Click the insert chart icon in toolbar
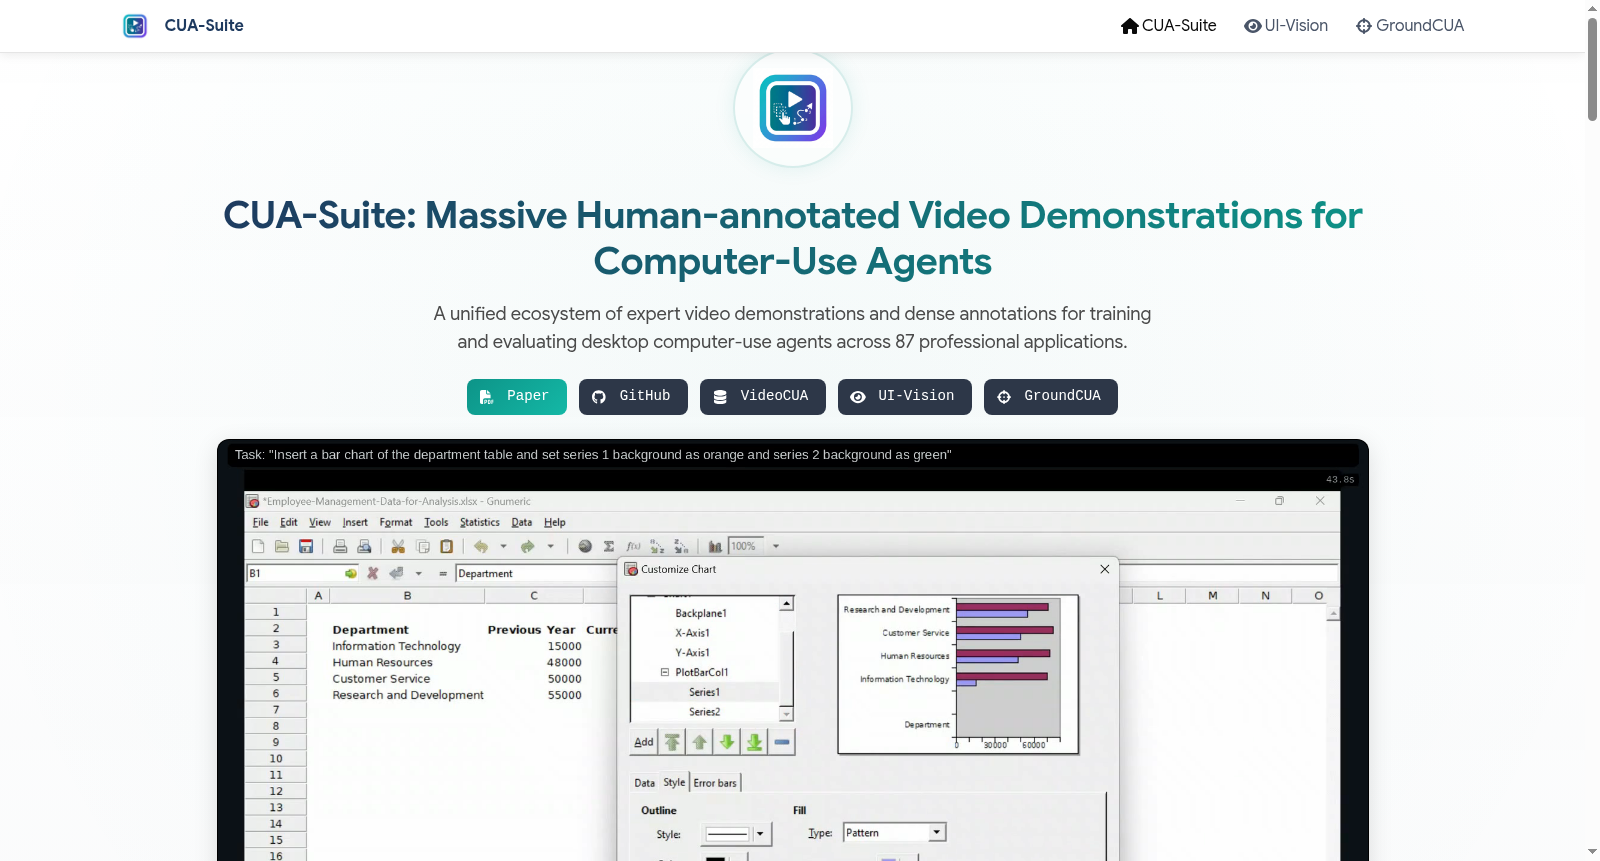The image size is (1600, 861). pyautogui.click(x=715, y=546)
